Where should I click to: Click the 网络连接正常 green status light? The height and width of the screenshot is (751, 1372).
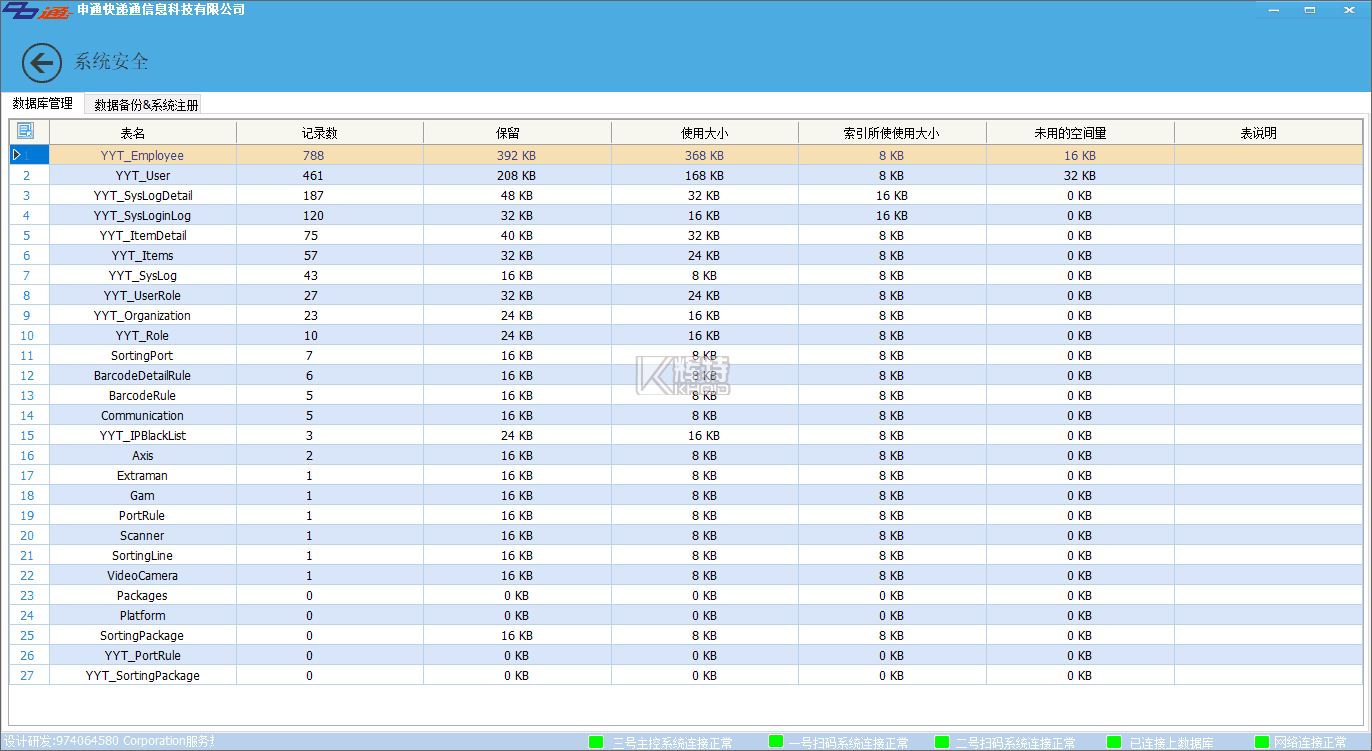[x=1261, y=741]
